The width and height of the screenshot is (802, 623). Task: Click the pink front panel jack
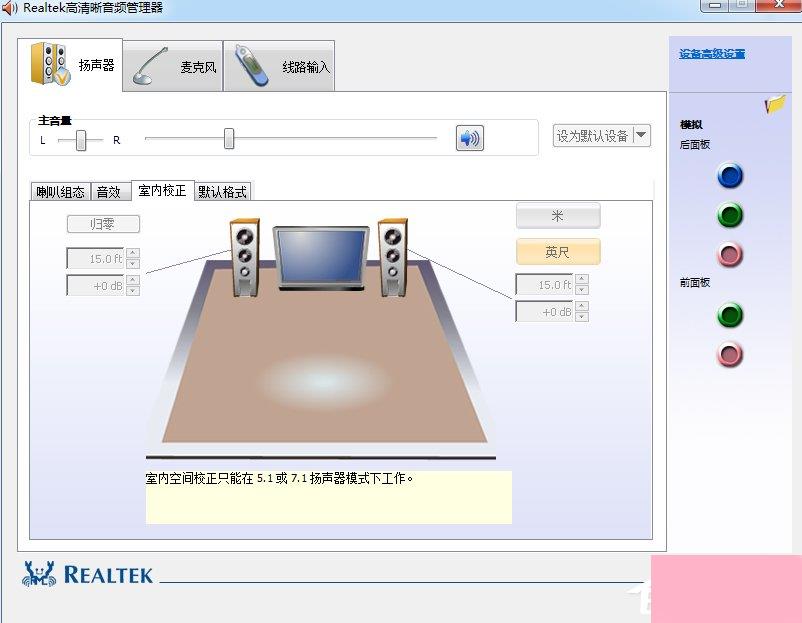[730, 354]
